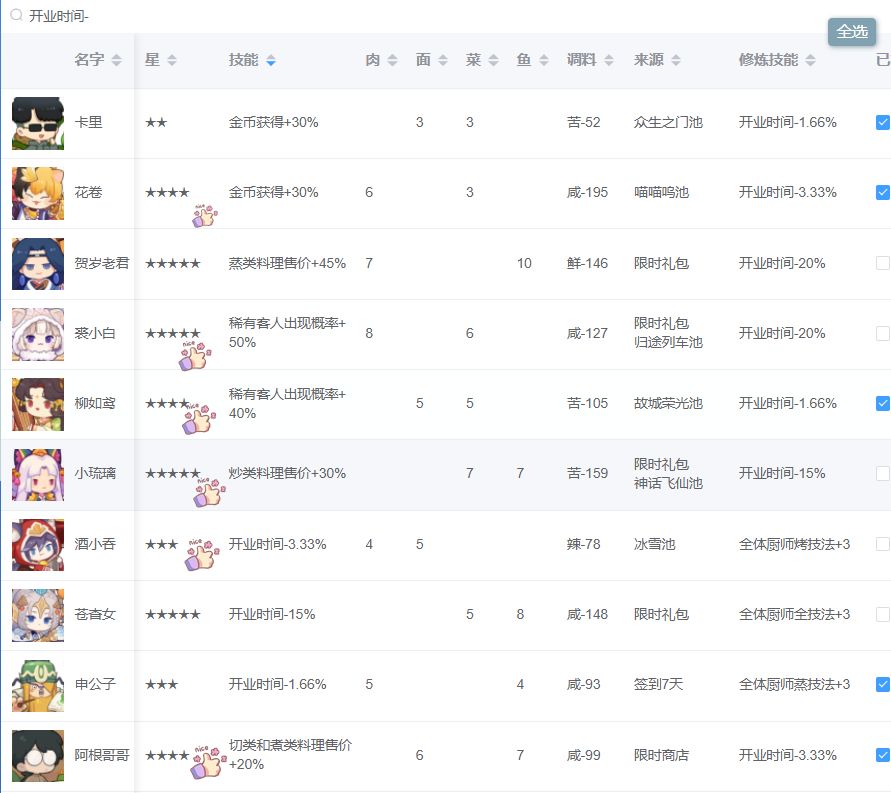Check the 小琉璃 row checkbox

882,473
